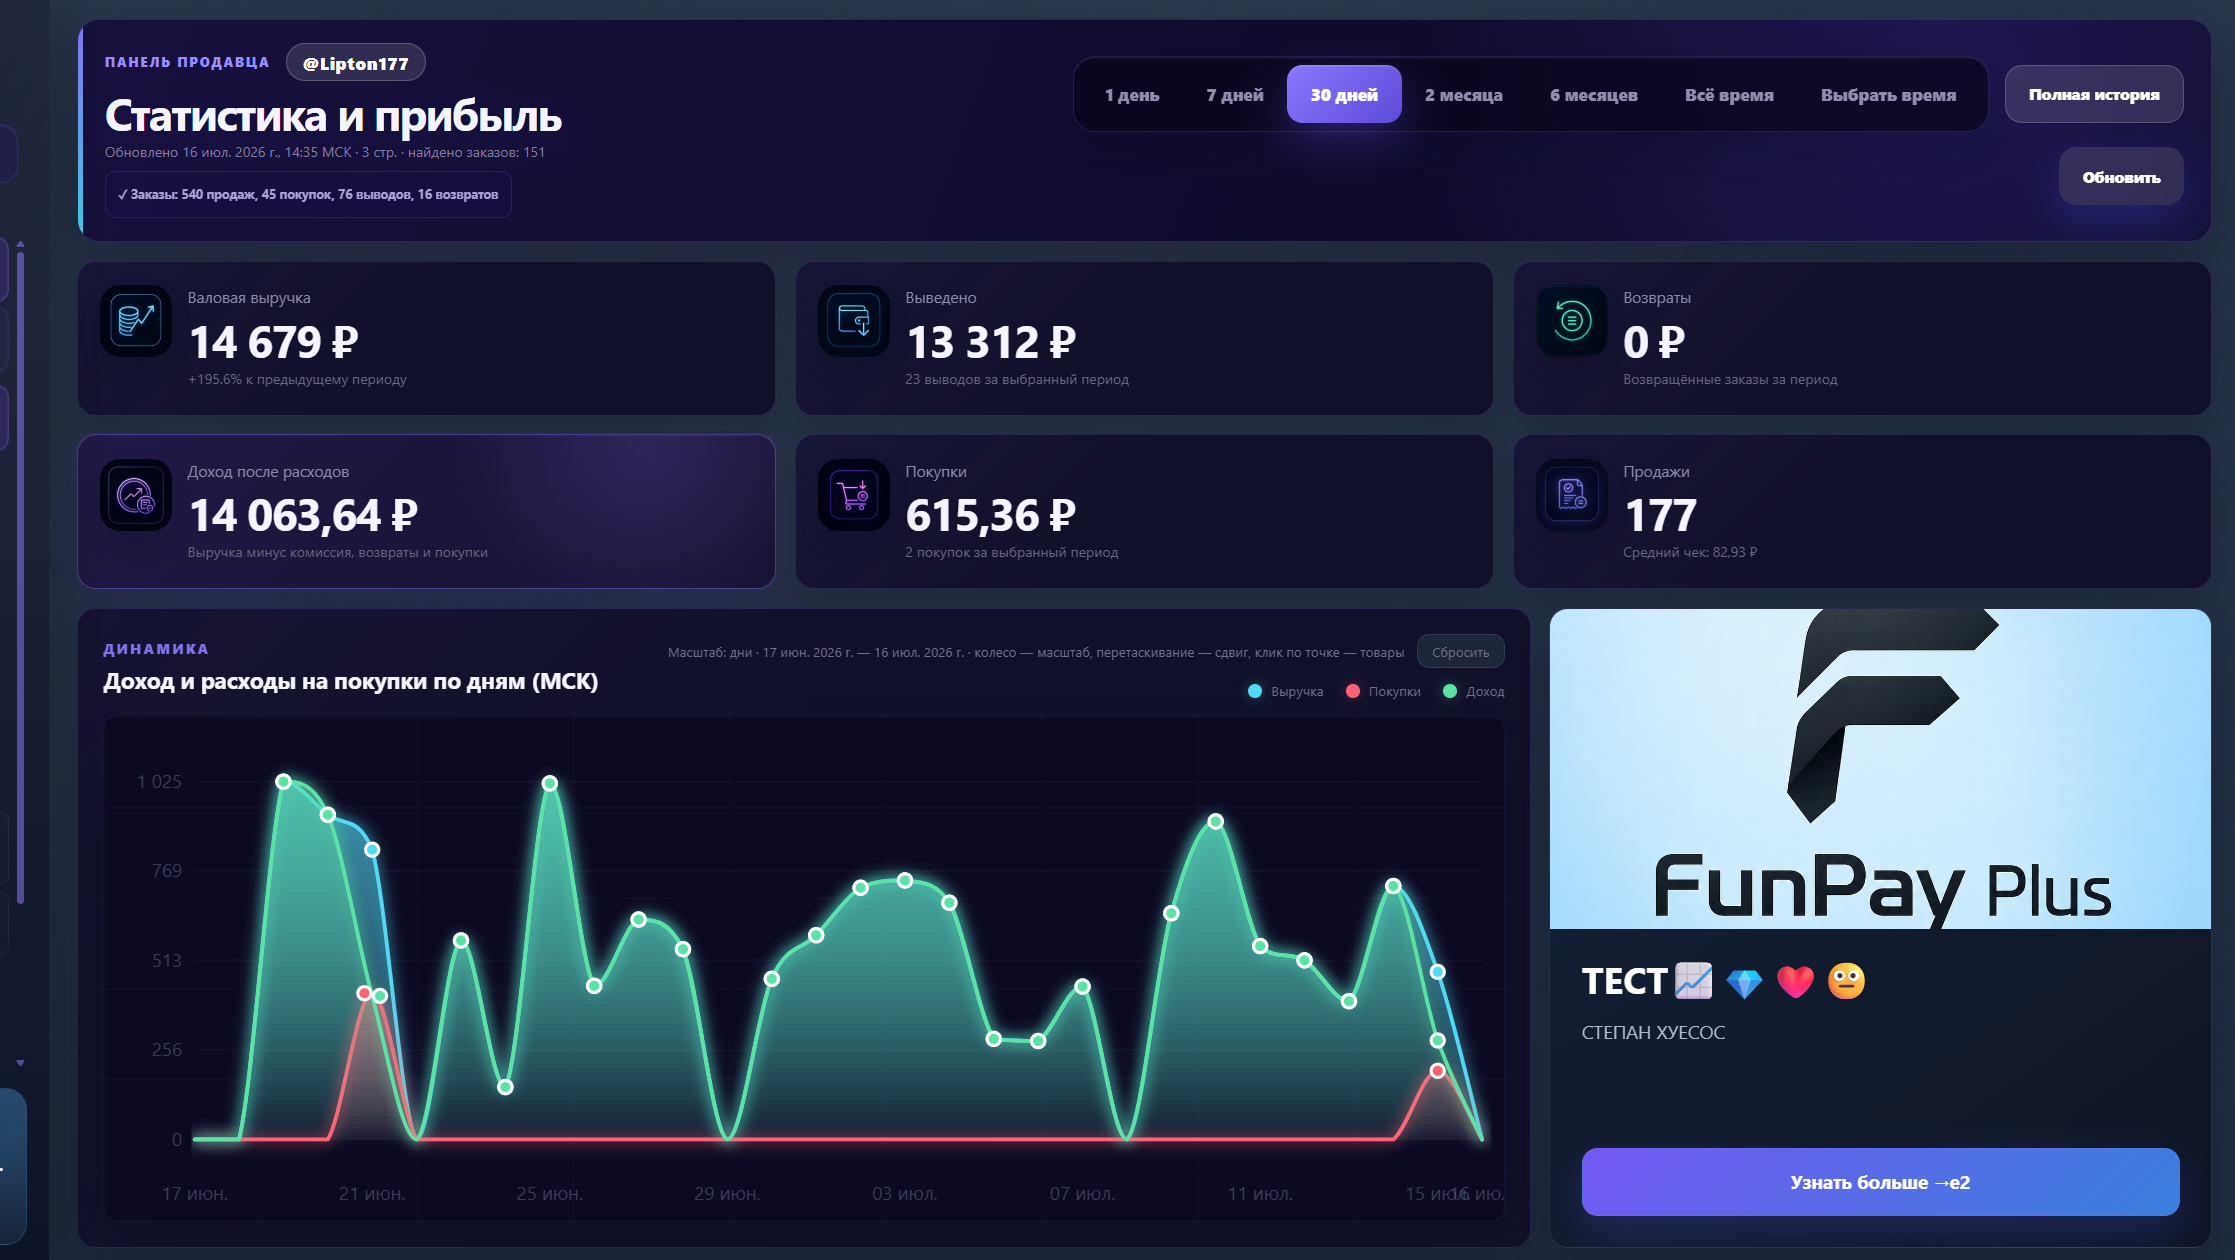The height and width of the screenshot is (1260, 2235).
Task: Open Полная история
Action: tap(2094, 95)
